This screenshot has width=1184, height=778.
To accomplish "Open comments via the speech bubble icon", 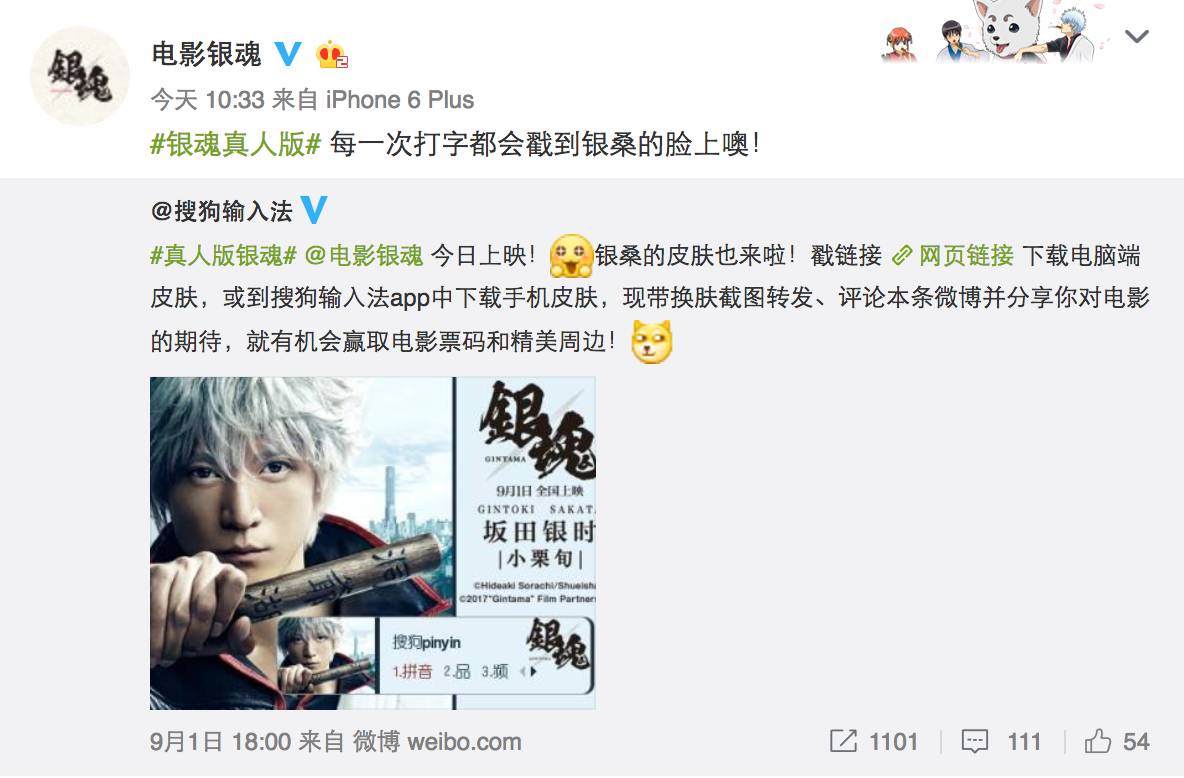I will click(974, 741).
